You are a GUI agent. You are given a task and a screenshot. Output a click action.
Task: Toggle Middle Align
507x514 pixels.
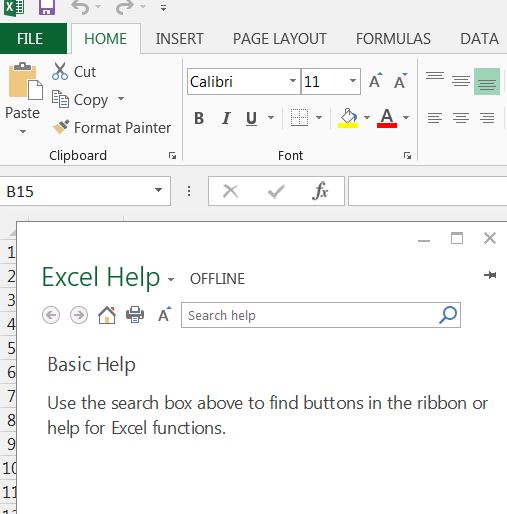pos(461,81)
